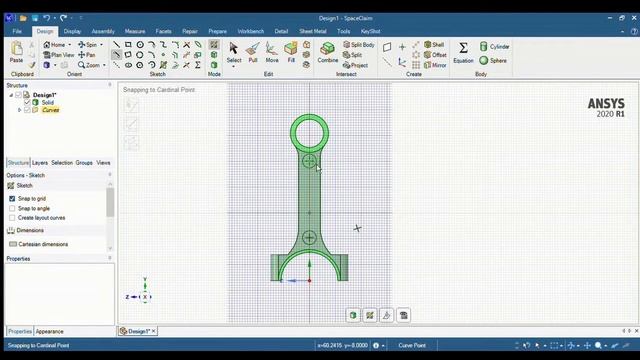640x360 pixels.
Task: Click the Open folder icon in title bar
Action: pyautogui.click(x=23, y=18)
